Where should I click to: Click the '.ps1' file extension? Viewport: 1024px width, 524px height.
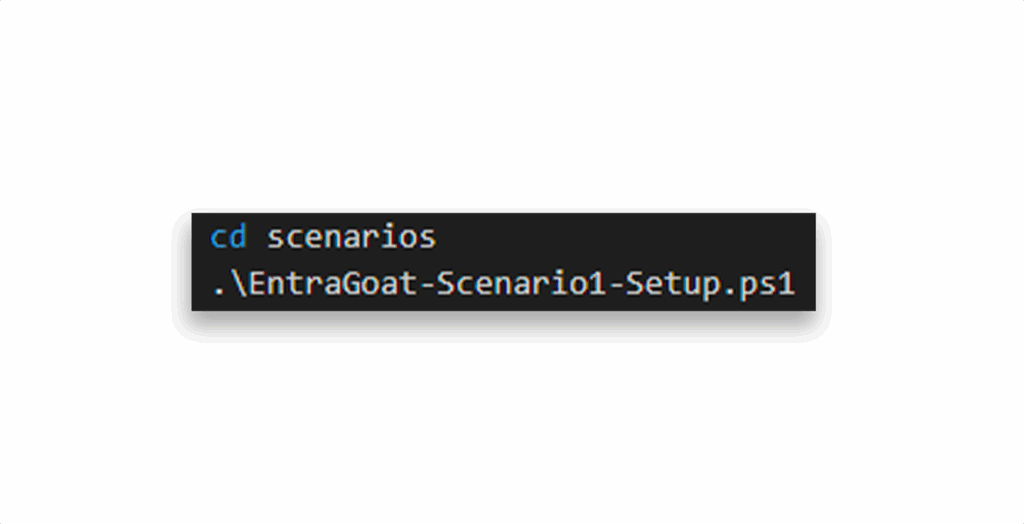[x=758, y=286]
